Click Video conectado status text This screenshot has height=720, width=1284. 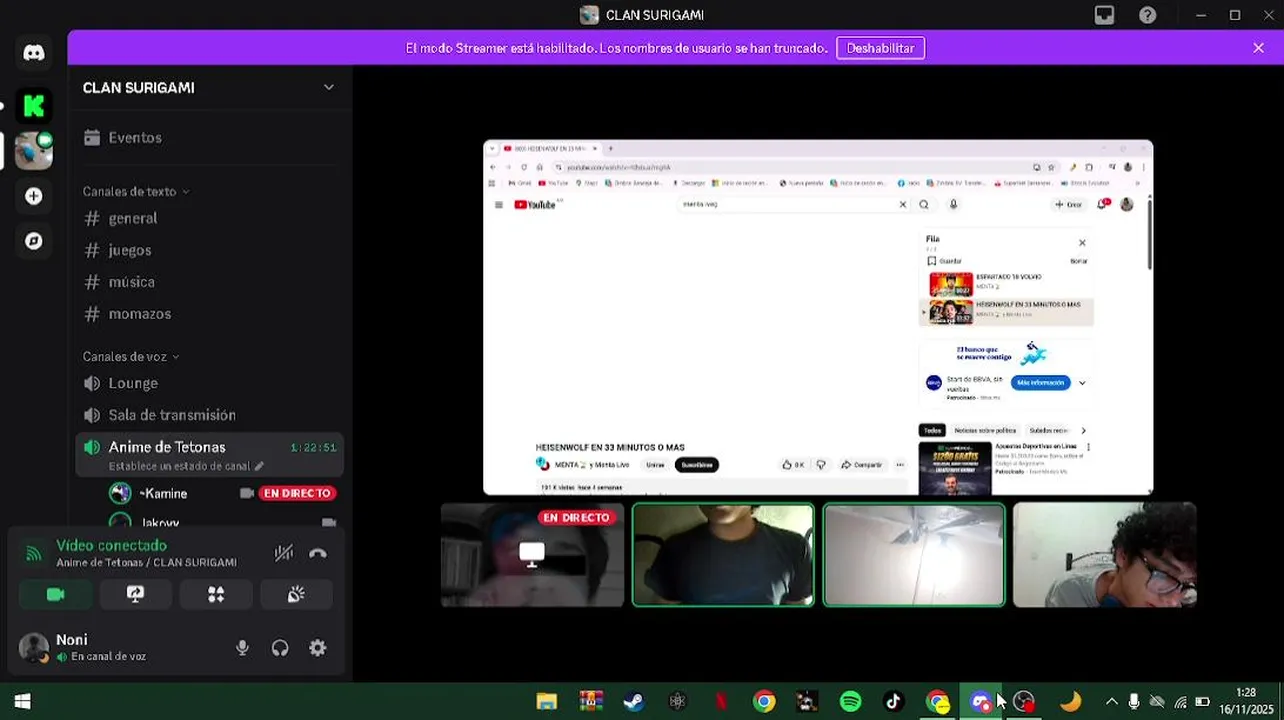click(x=111, y=545)
